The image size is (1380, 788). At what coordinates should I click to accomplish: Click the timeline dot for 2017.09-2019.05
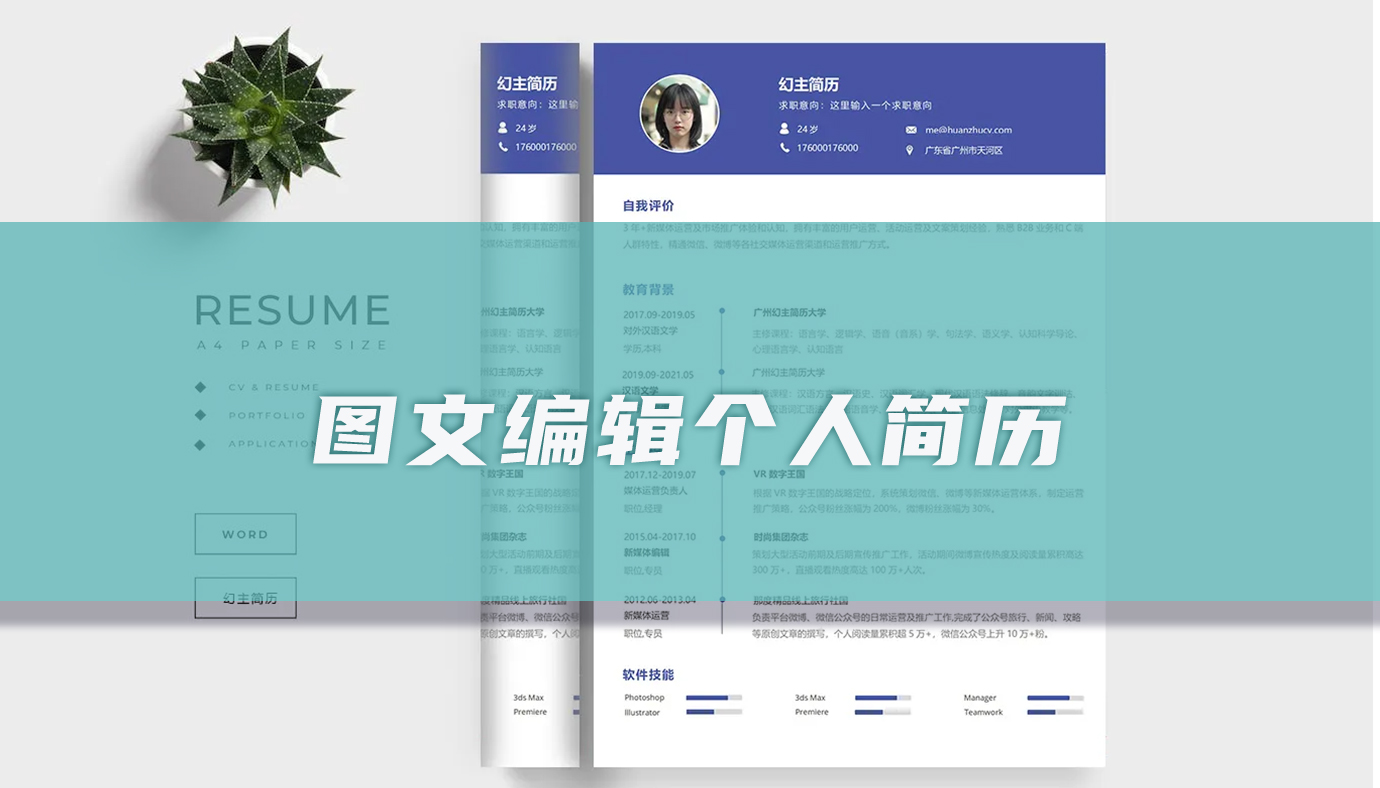click(x=722, y=312)
